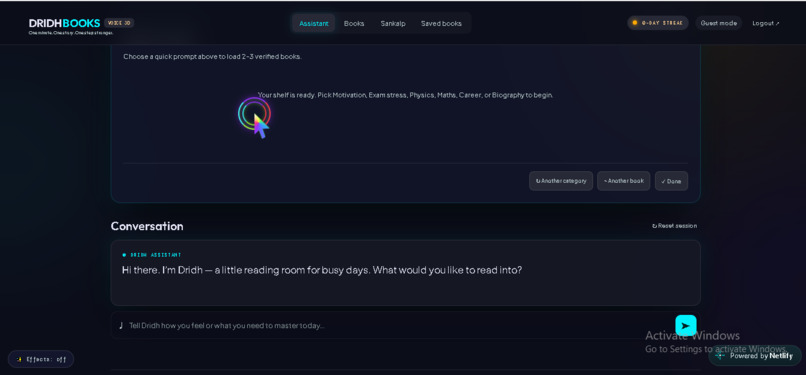Screen dimensions: 806x375
Task: Toggle Guest mode pill
Action: click(719, 23)
